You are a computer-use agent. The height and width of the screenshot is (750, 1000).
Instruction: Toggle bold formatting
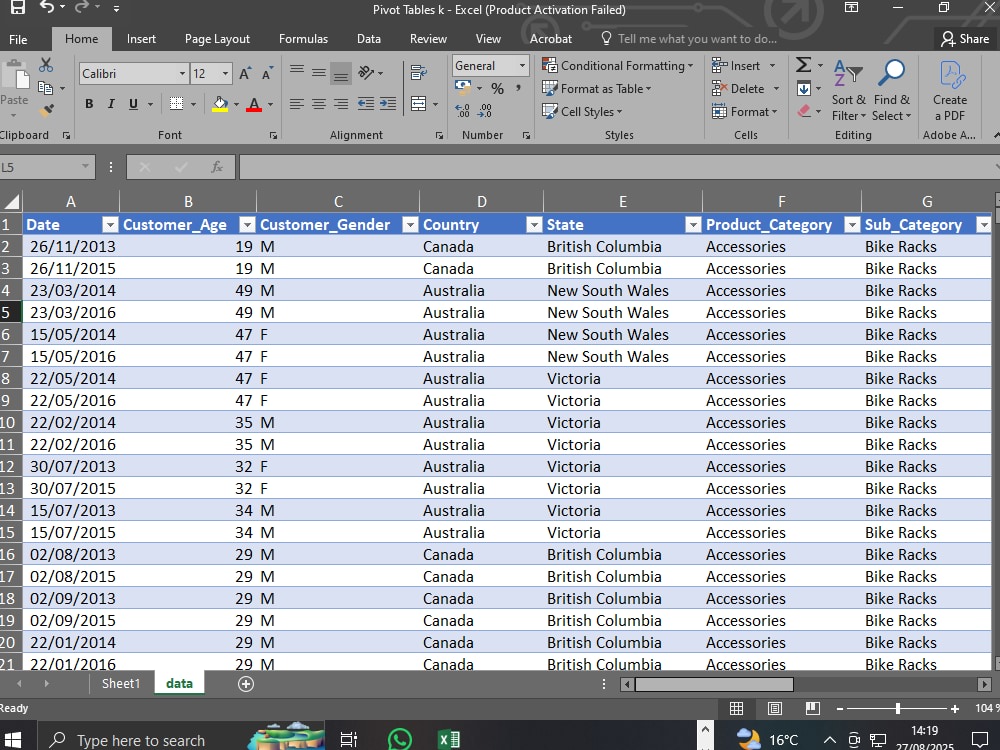click(x=89, y=104)
